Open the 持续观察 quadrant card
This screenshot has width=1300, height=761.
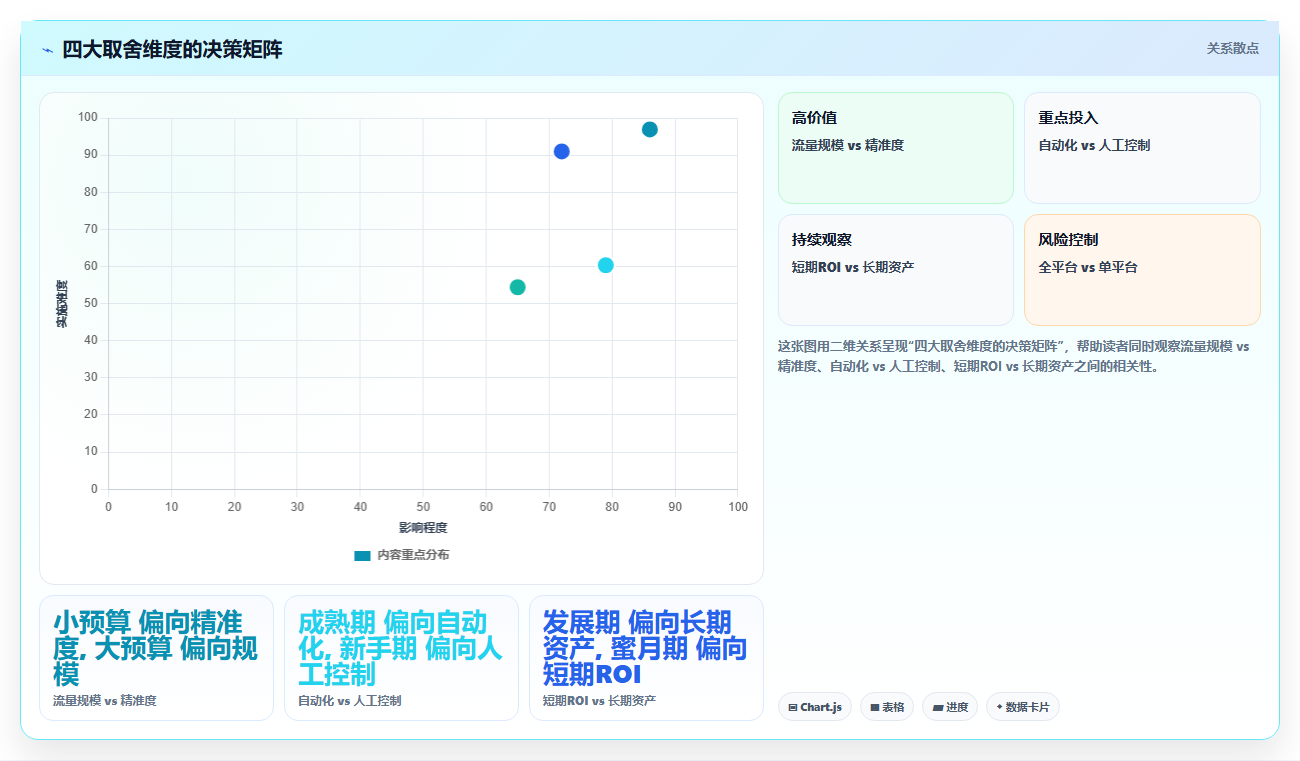point(896,270)
